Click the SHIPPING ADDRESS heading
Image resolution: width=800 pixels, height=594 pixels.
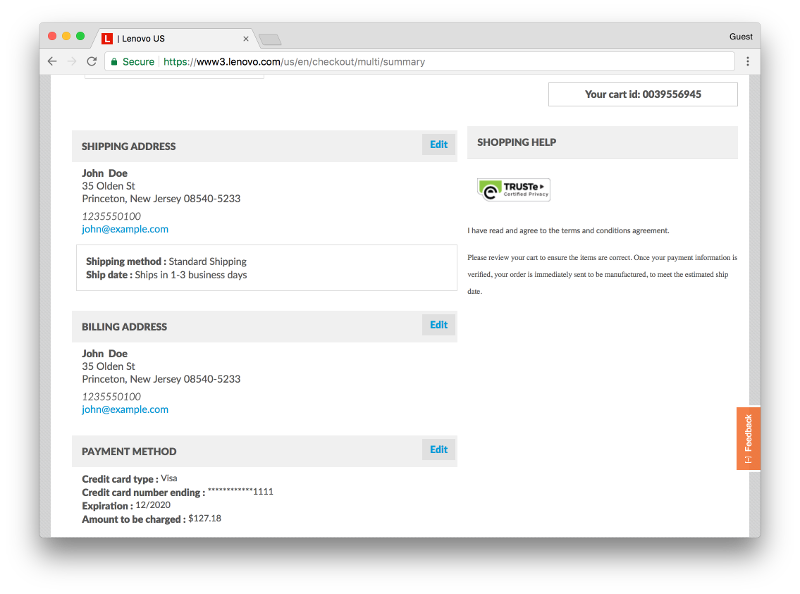click(x=129, y=146)
